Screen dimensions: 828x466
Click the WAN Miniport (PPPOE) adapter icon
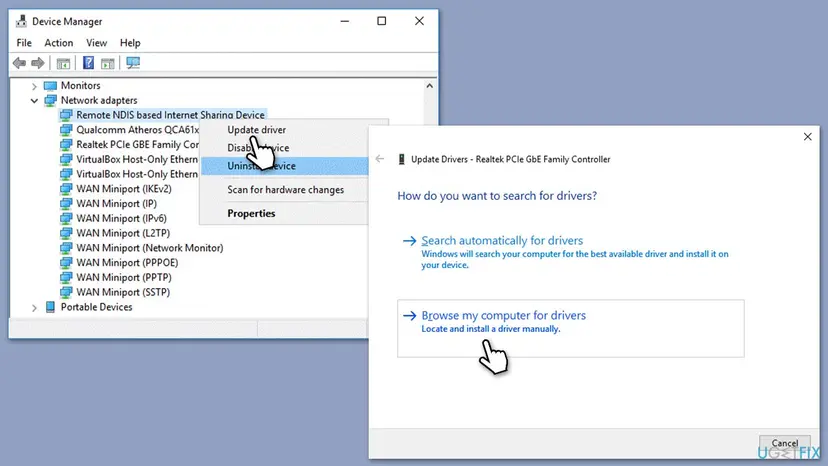click(x=66, y=263)
